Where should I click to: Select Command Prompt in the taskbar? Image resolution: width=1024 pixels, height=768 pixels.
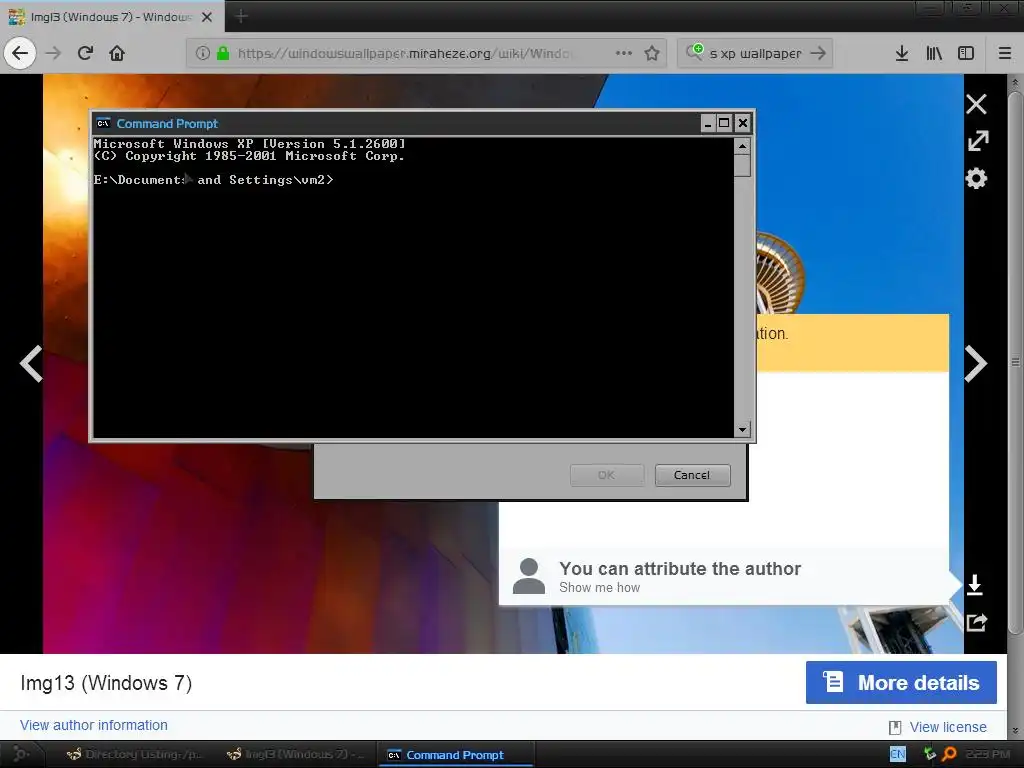455,754
